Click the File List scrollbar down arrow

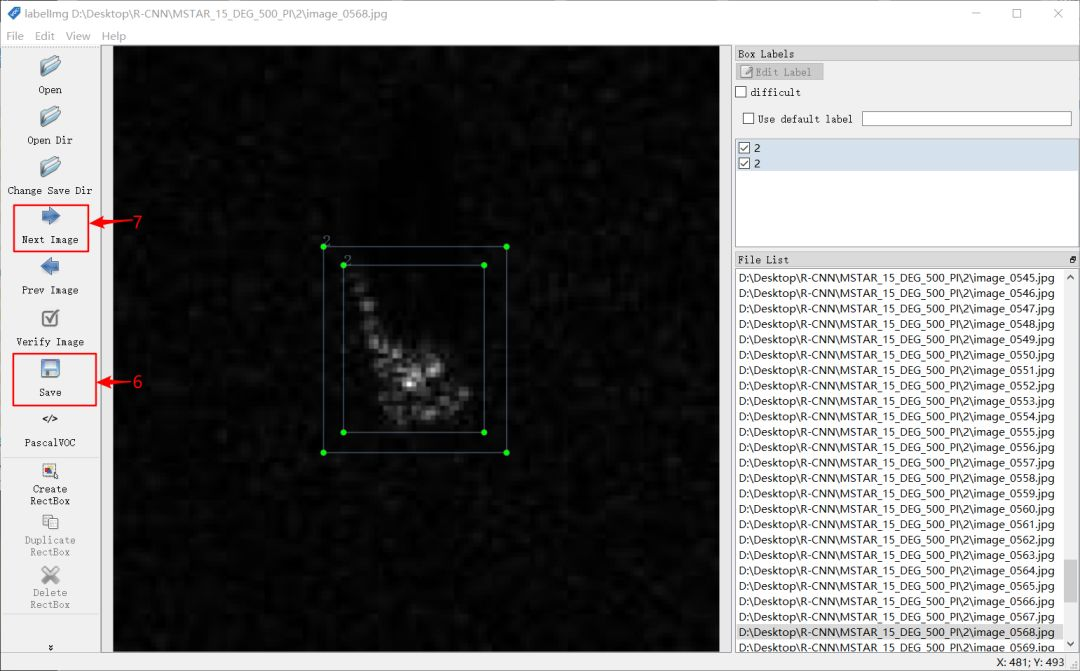click(1070, 644)
